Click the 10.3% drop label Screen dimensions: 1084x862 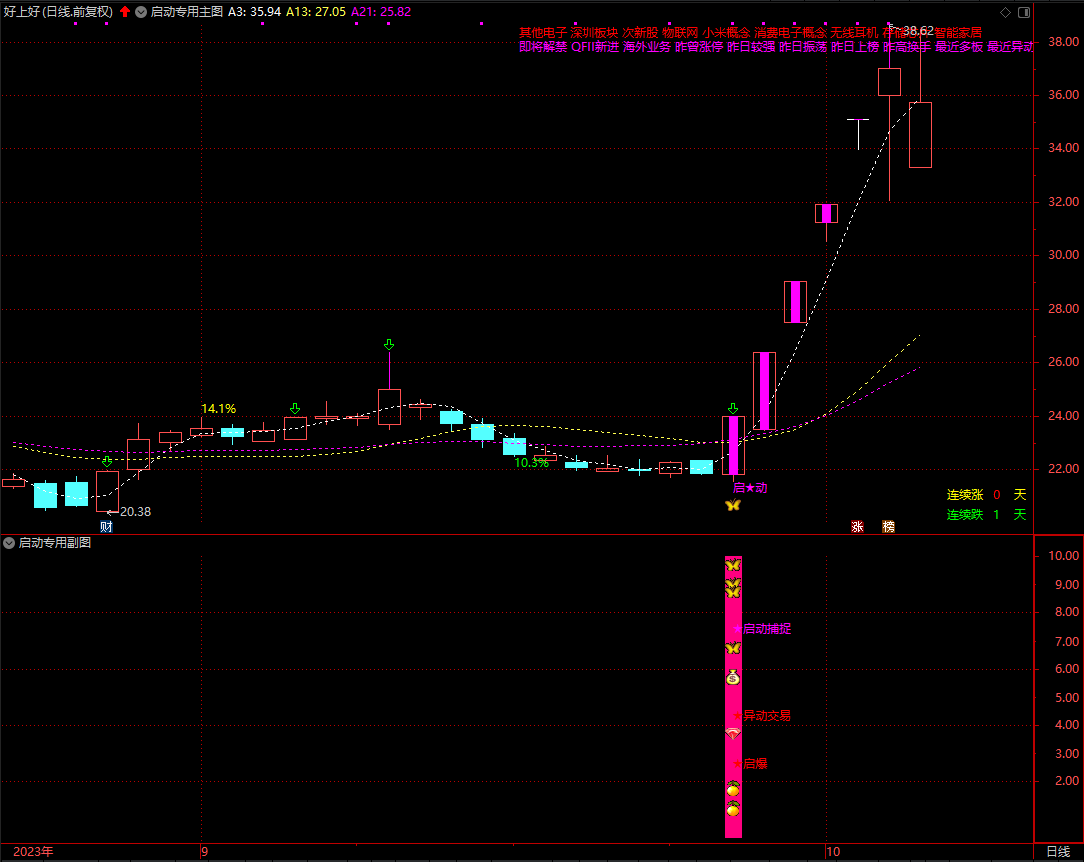click(532, 463)
